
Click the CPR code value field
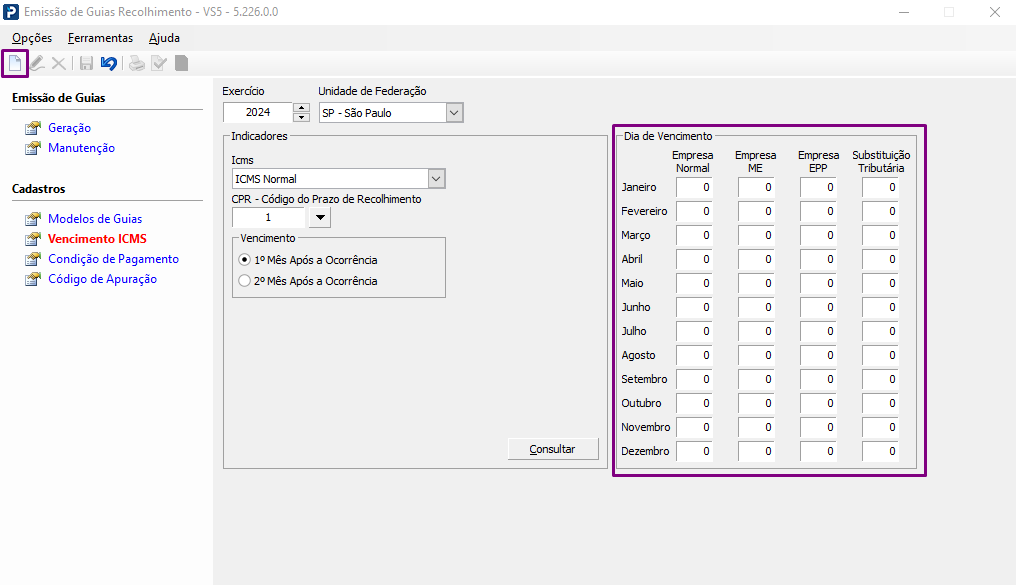coord(268,218)
